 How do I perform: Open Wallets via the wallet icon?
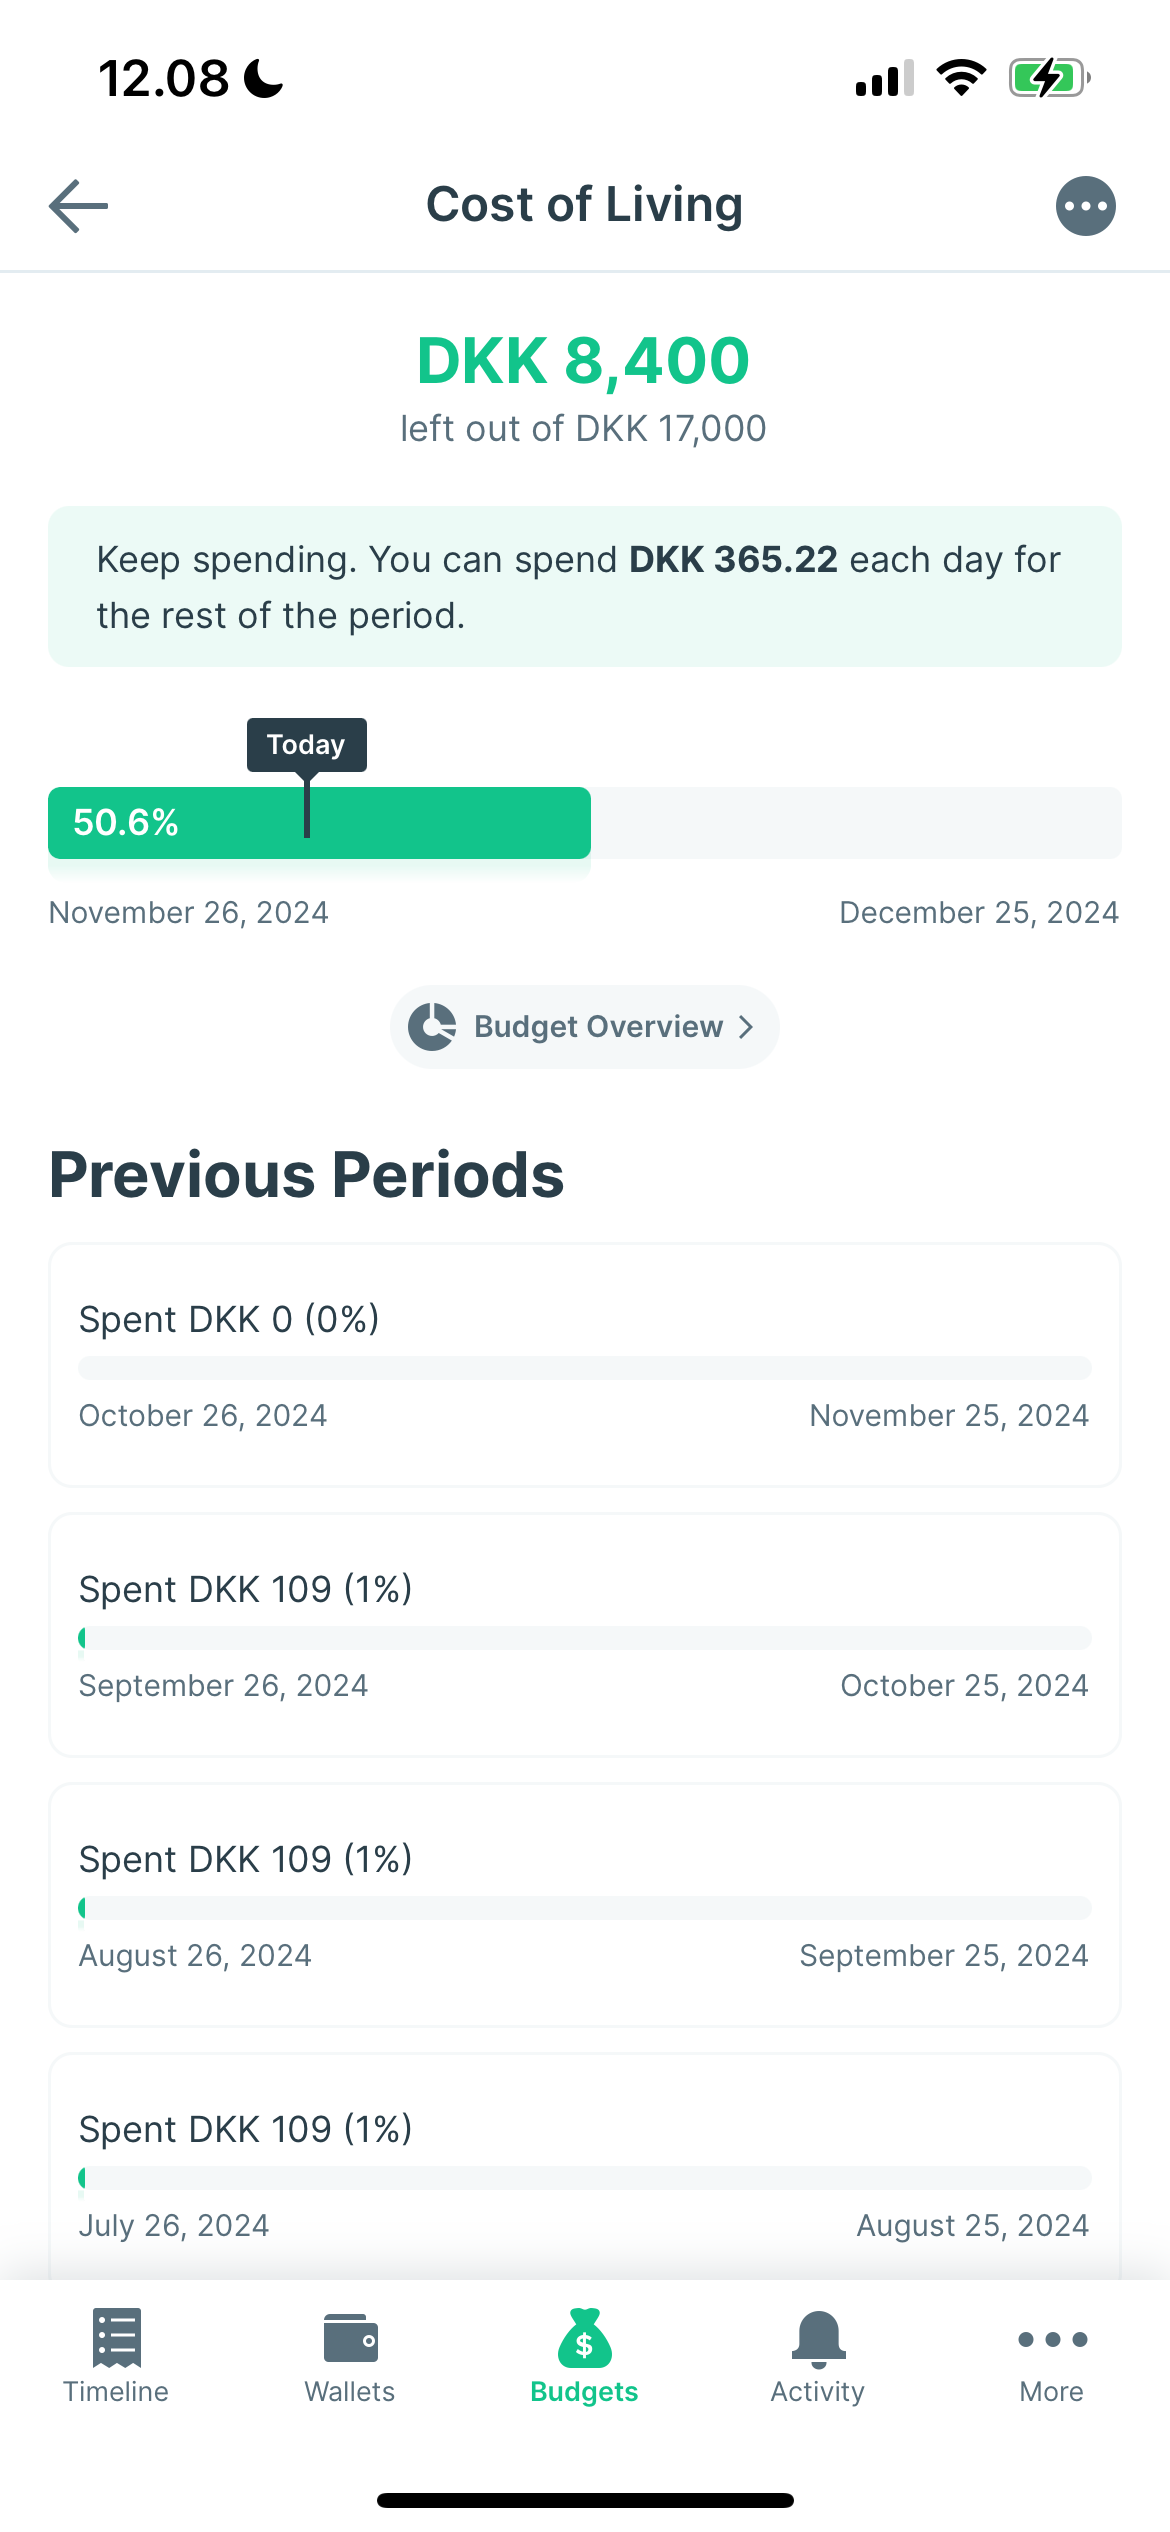click(x=351, y=2338)
